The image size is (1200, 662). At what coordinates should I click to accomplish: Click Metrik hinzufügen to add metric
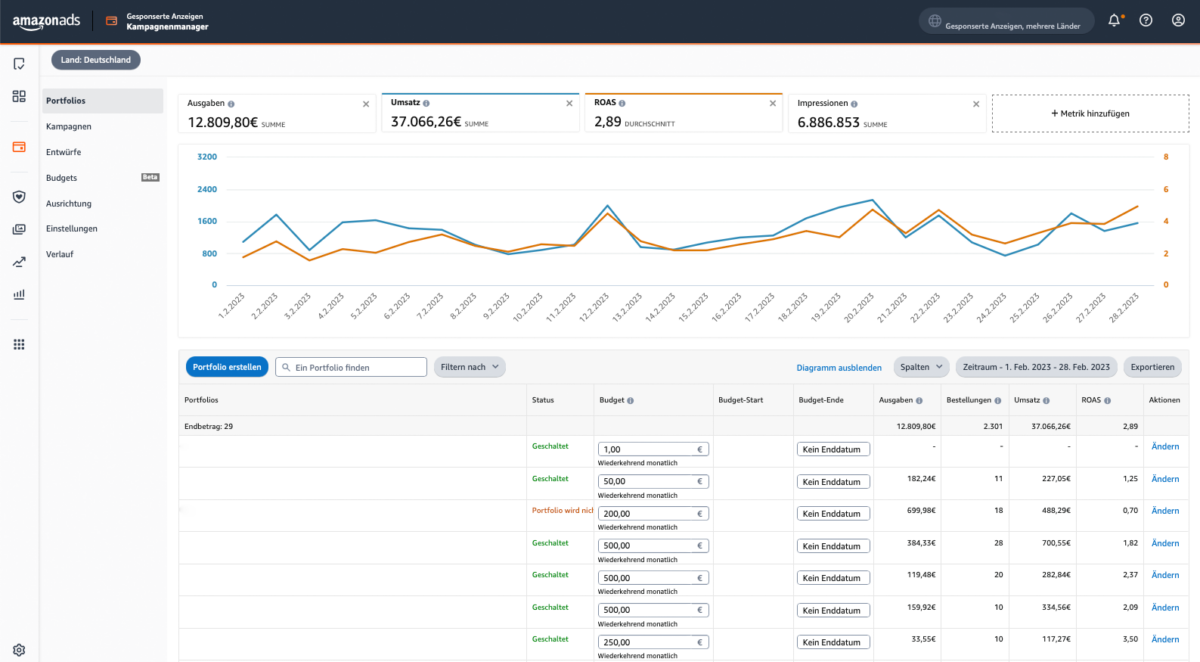point(1090,114)
